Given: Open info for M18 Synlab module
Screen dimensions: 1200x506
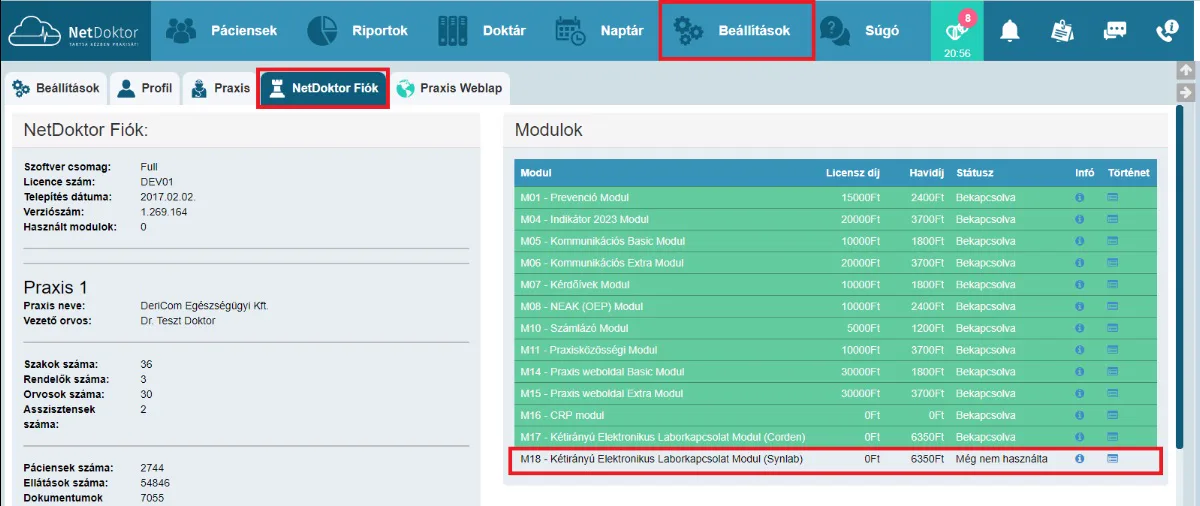Looking at the screenshot, I should coord(1080,458).
